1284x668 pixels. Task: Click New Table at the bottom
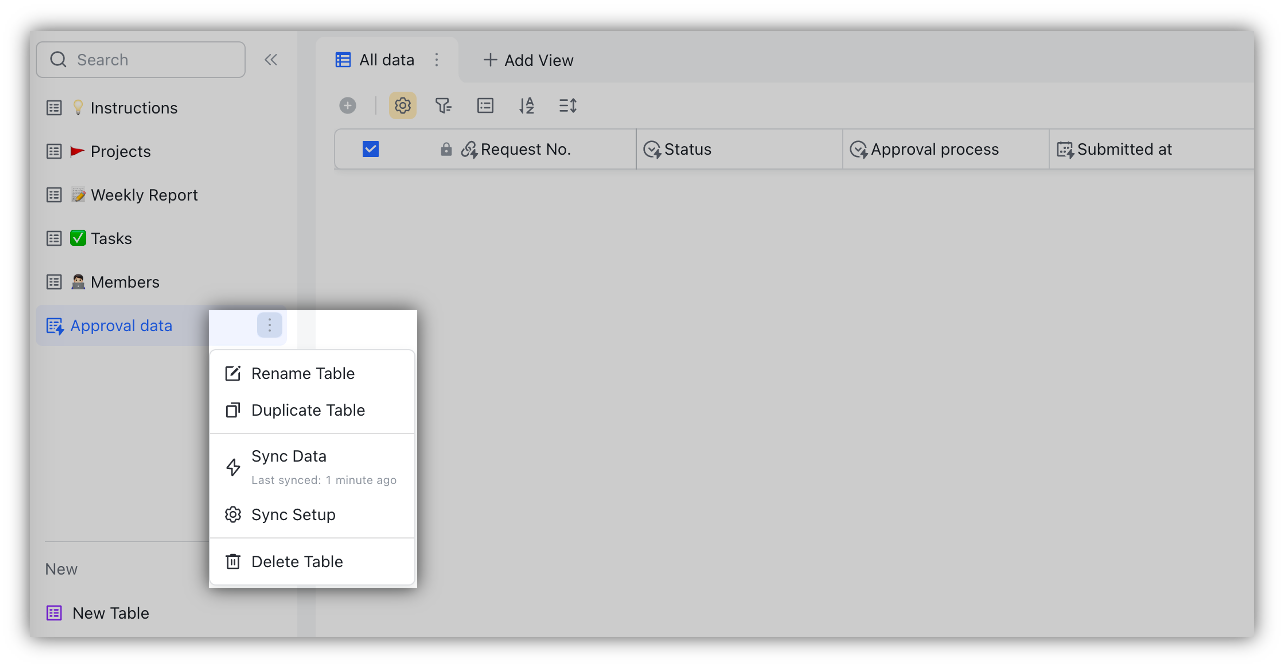point(110,613)
